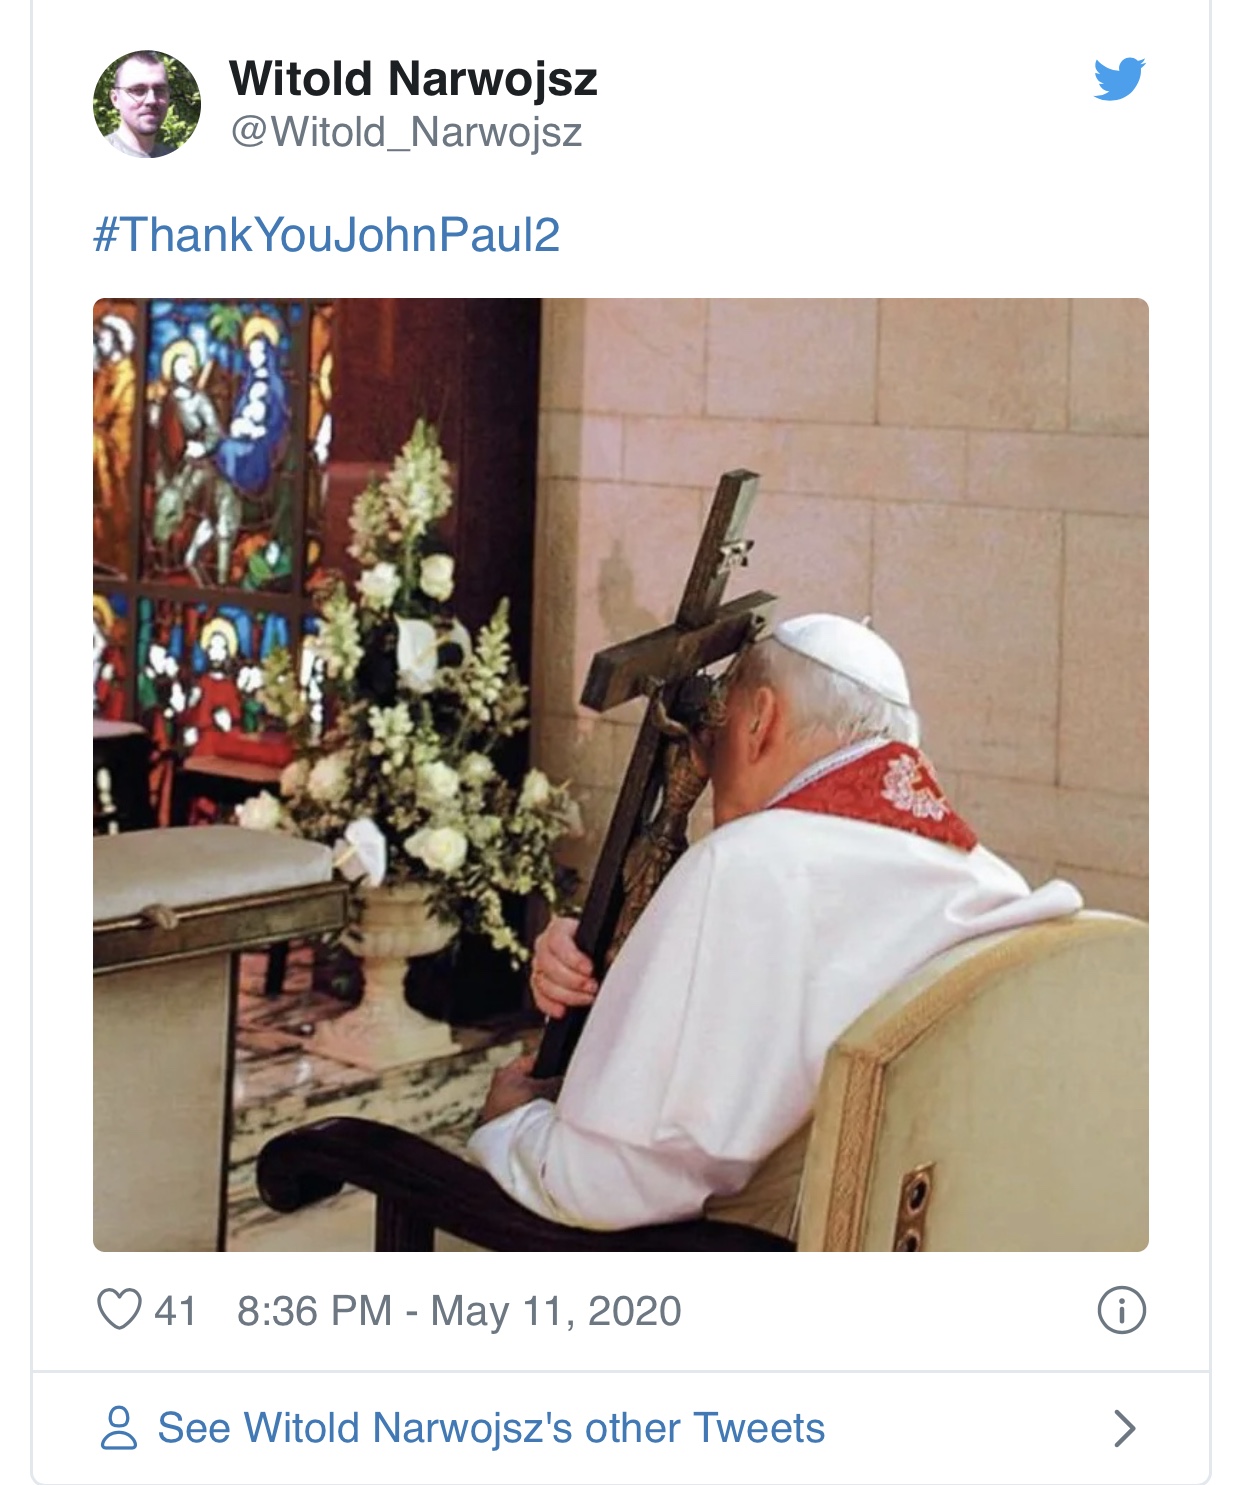
Task: Open the tweet's attached photo
Action: click(620, 774)
